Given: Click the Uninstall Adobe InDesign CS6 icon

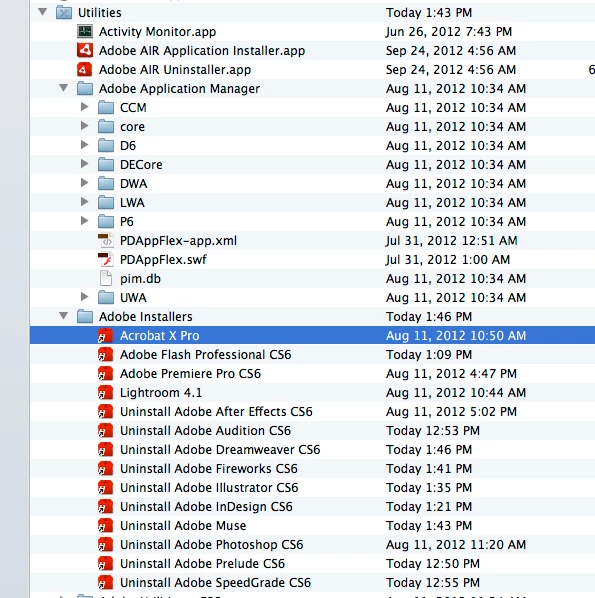Looking at the screenshot, I should coord(106,506).
